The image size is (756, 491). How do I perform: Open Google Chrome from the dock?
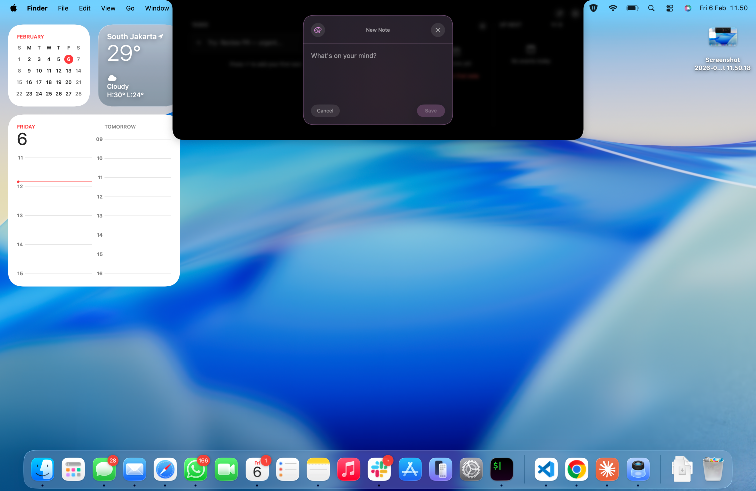[x=576, y=469]
